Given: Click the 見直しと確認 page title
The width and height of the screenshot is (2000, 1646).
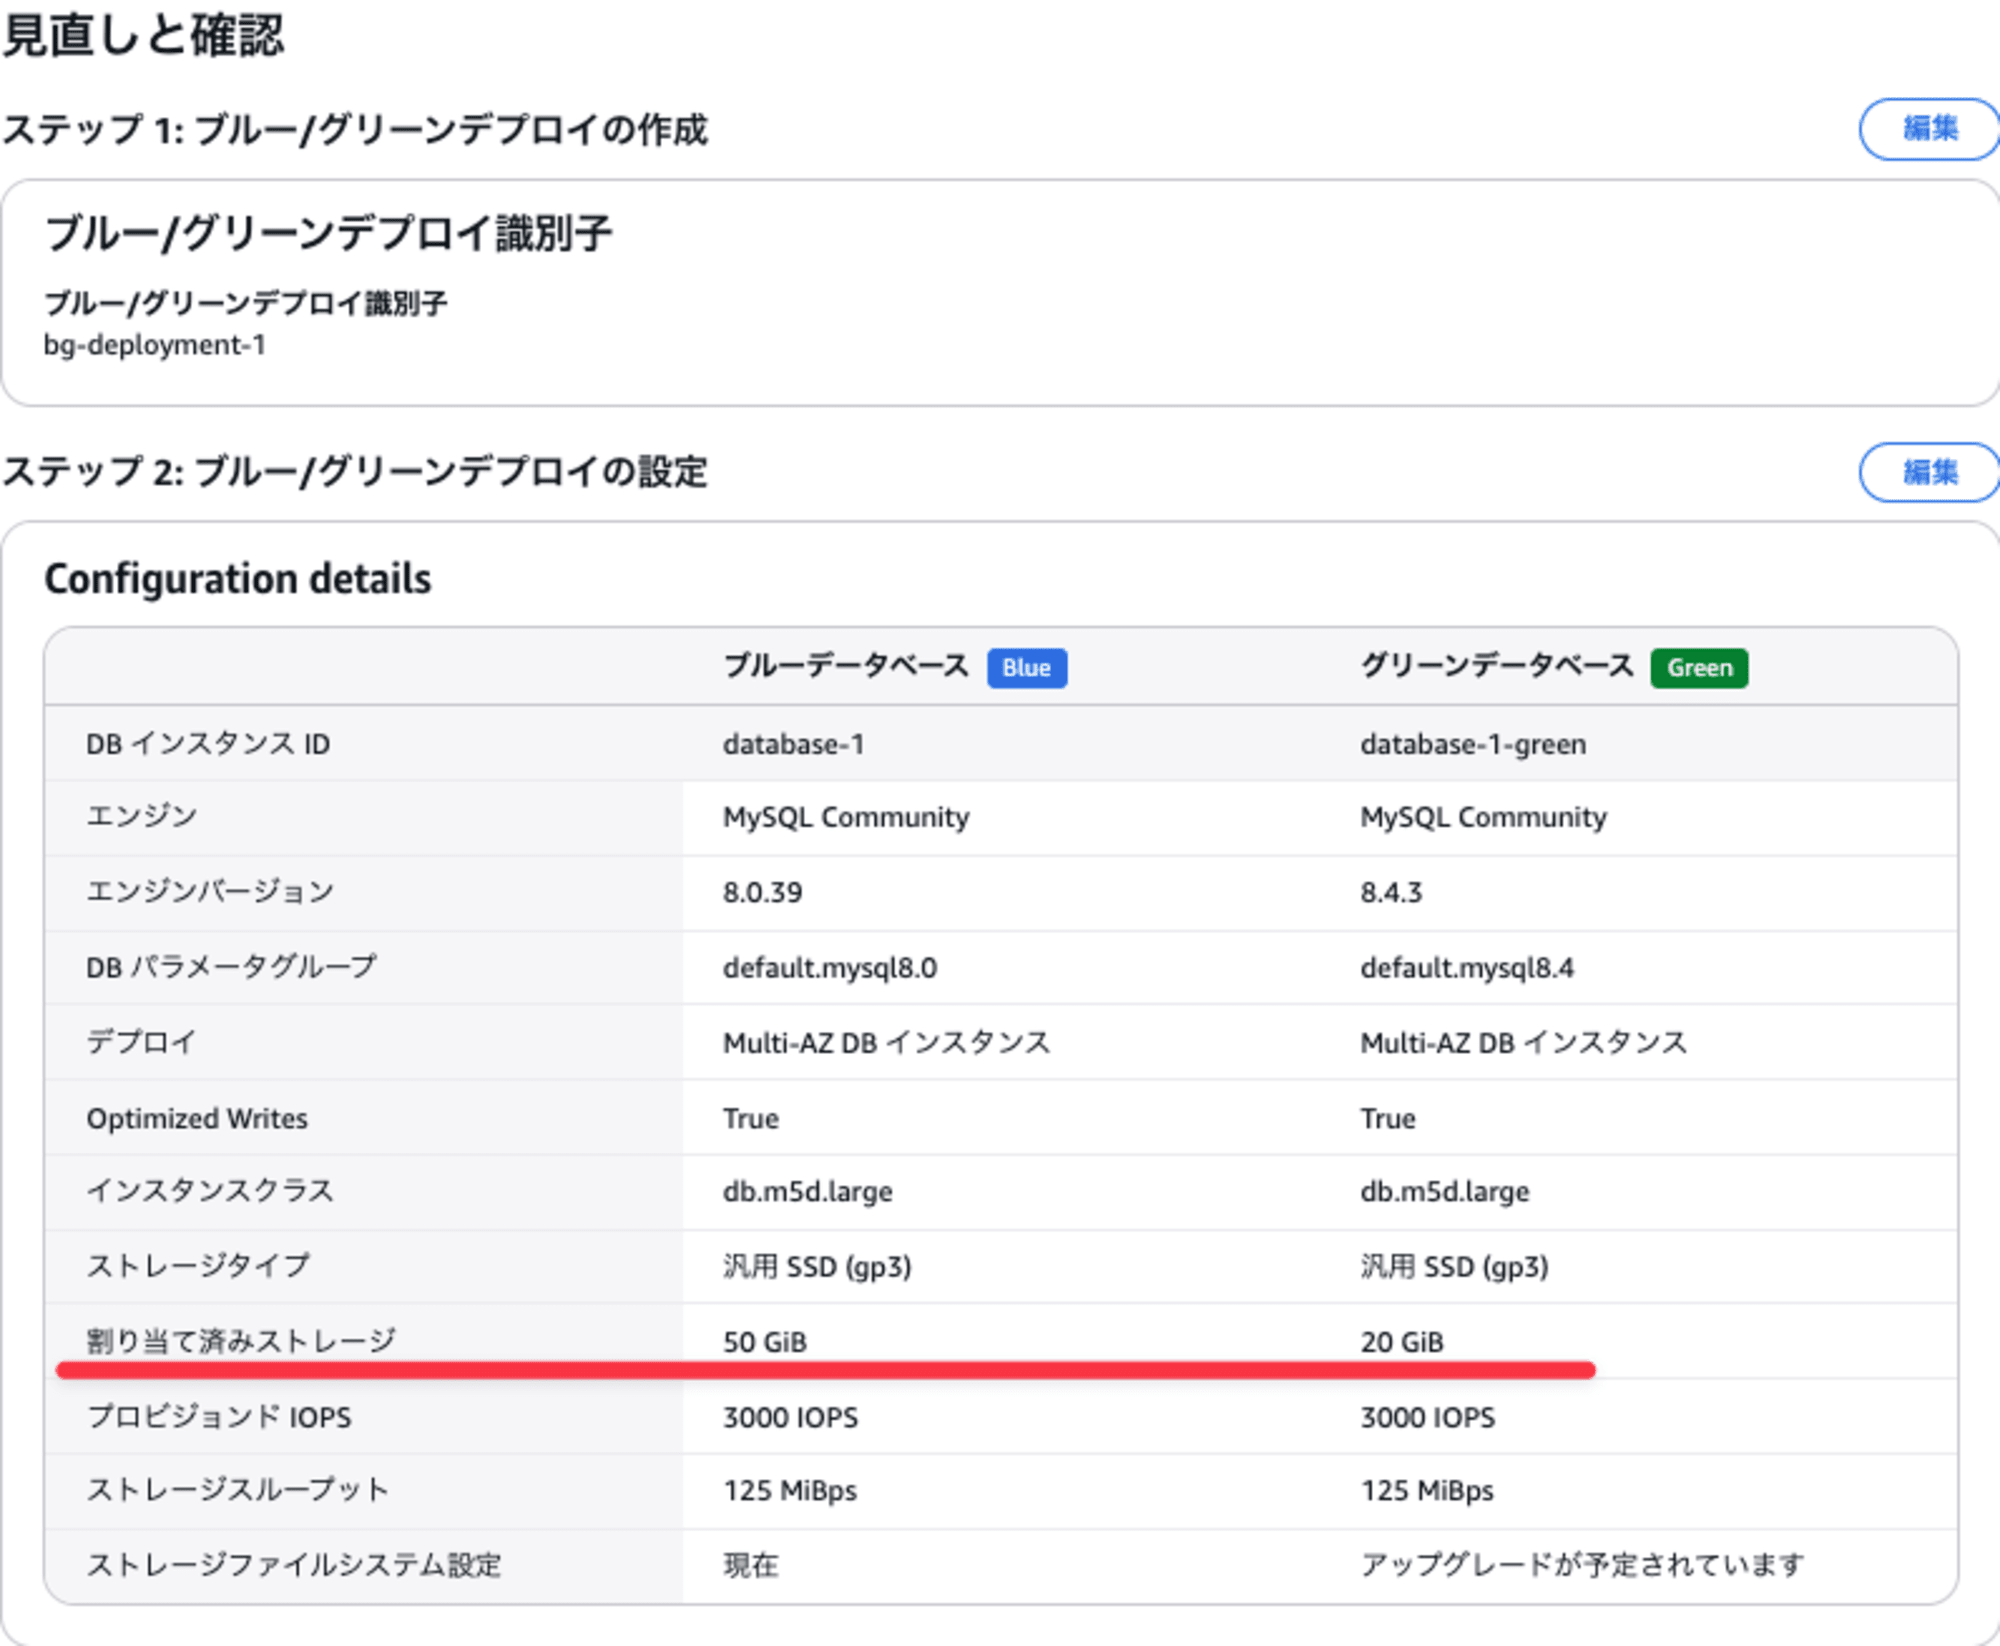Looking at the screenshot, I should pos(143,35).
